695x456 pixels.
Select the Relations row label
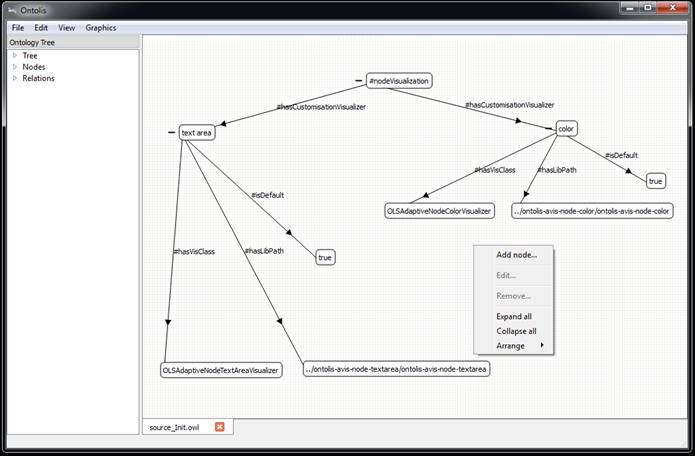coord(38,78)
